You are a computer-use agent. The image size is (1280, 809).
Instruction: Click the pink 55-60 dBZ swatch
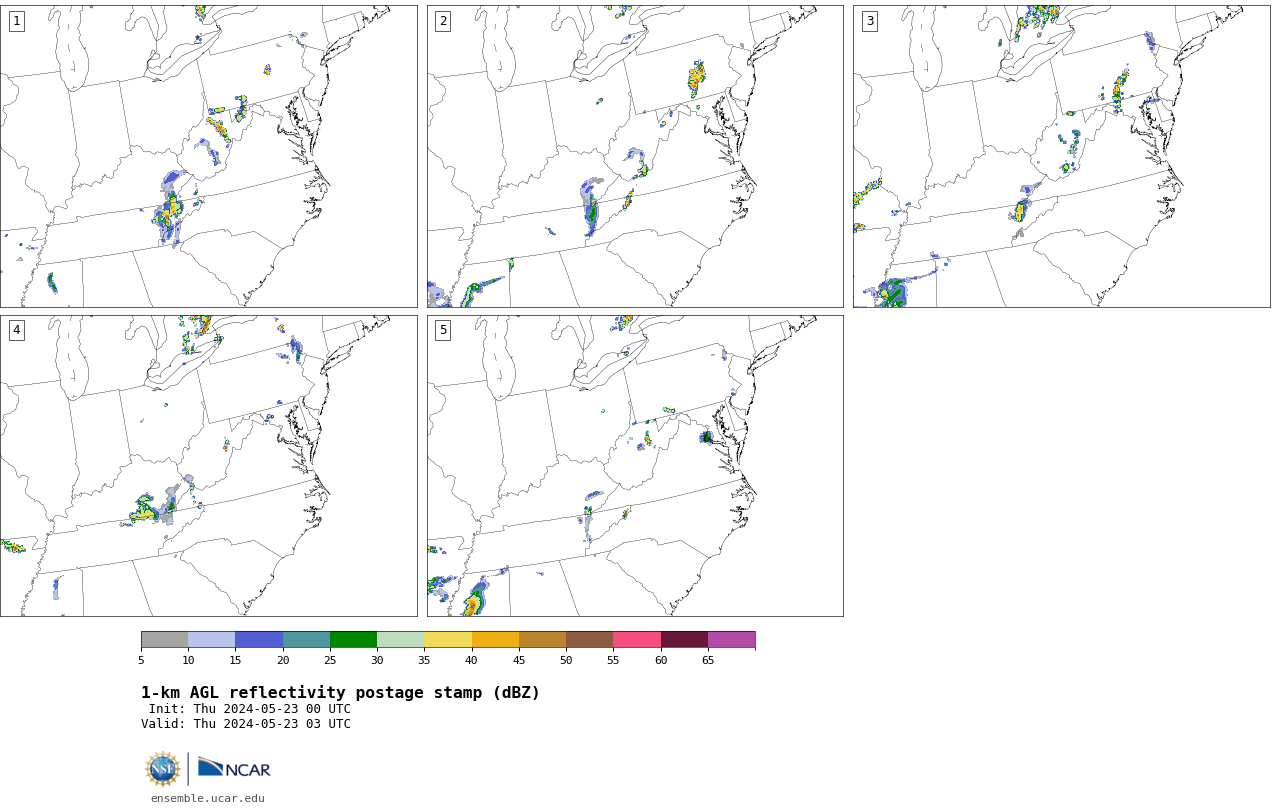[x=637, y=640]
